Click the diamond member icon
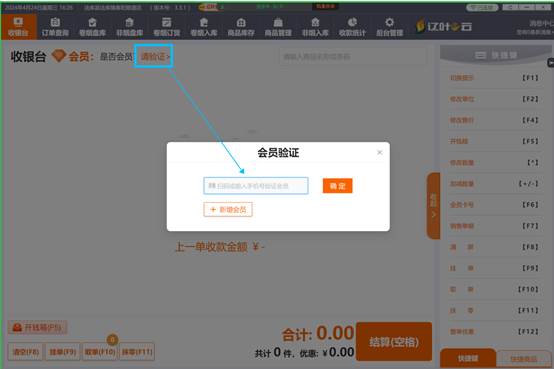This screenshot has width=554, height=369. coord(59,55)
